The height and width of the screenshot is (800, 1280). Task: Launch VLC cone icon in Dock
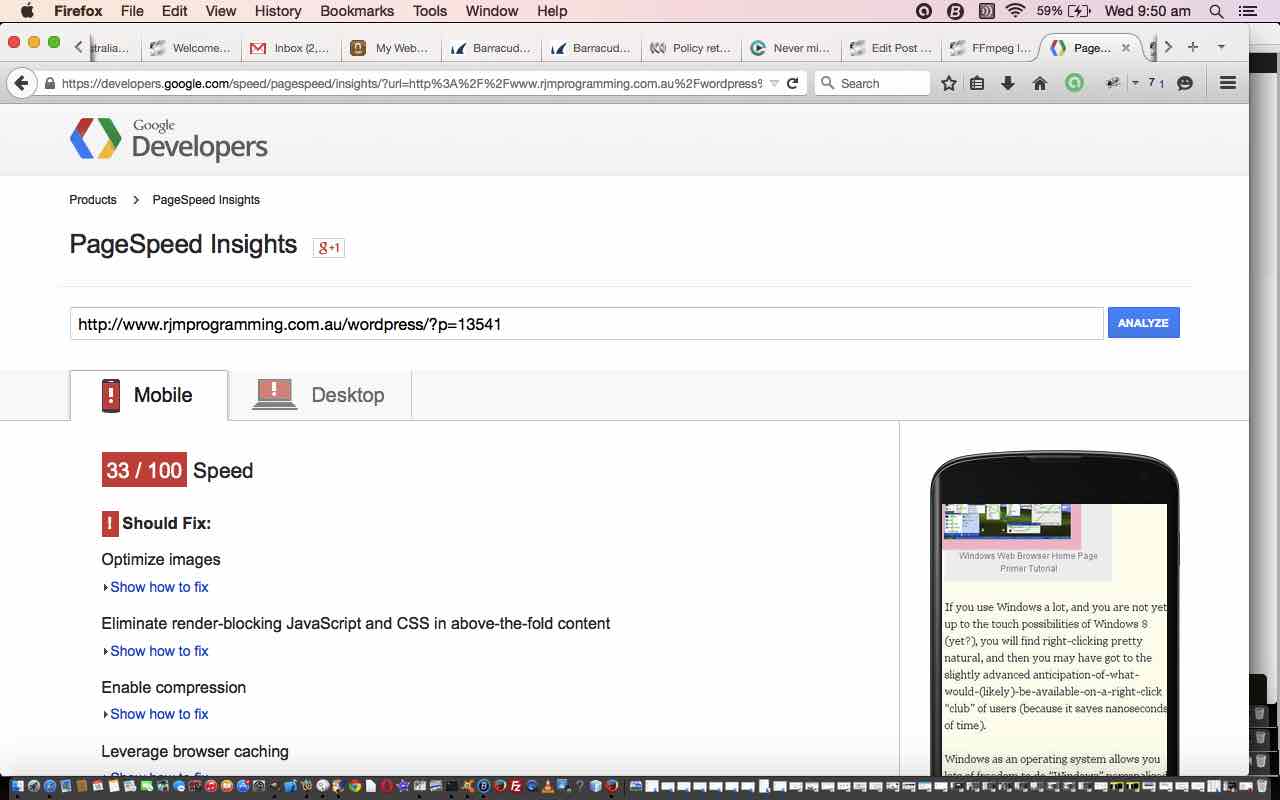tap(548, 786)
